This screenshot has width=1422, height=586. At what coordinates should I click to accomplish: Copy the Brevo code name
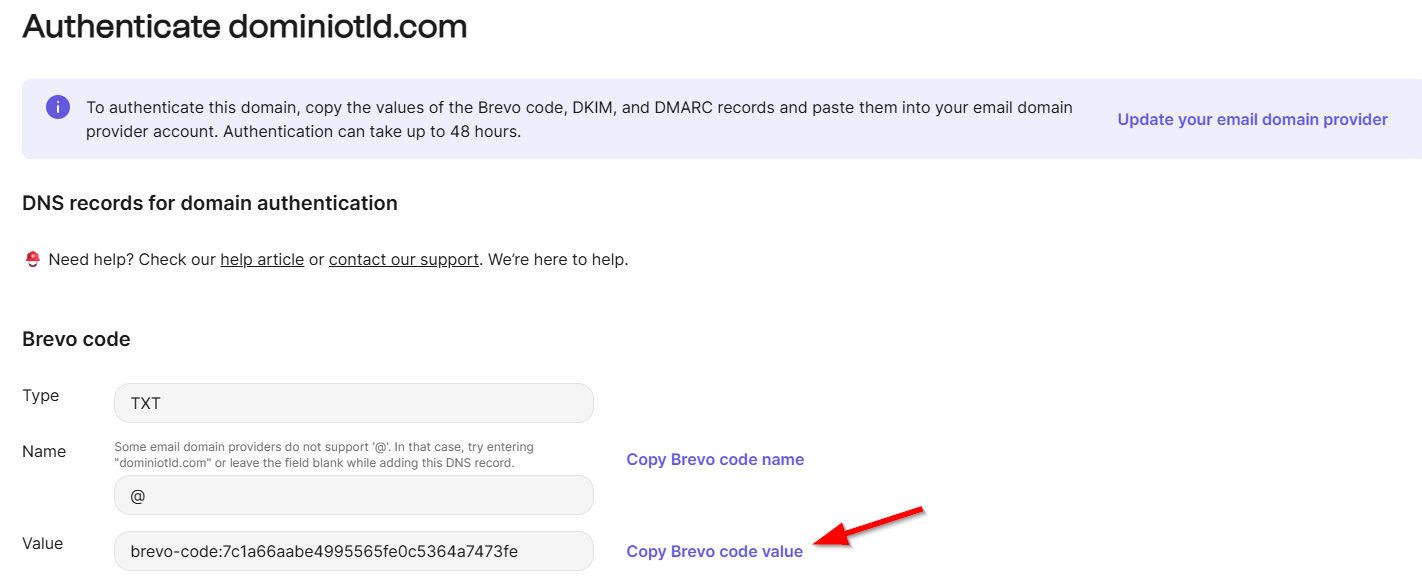tap(715, 459)
